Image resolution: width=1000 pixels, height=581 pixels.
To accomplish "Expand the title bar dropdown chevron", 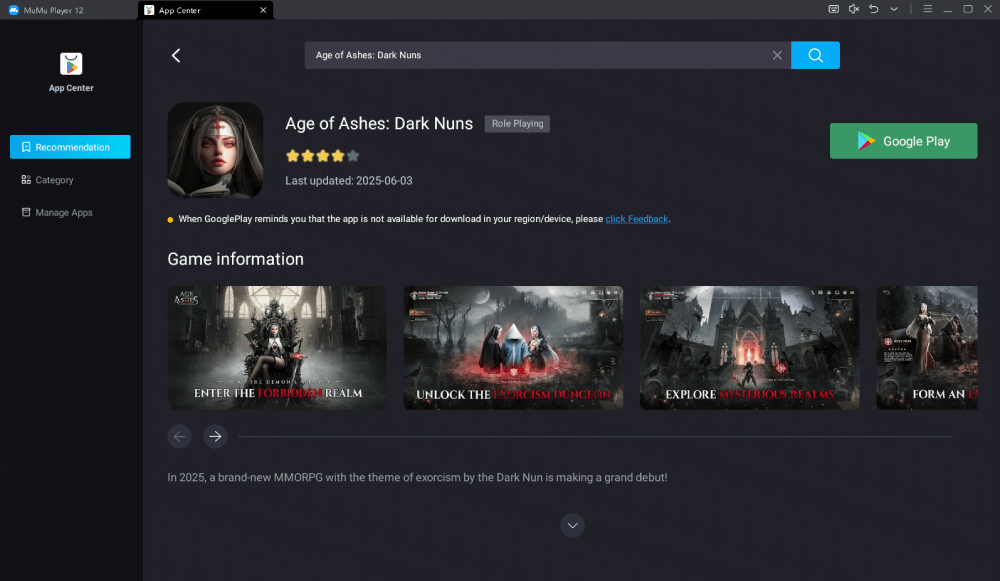I will tap(894, 9).
